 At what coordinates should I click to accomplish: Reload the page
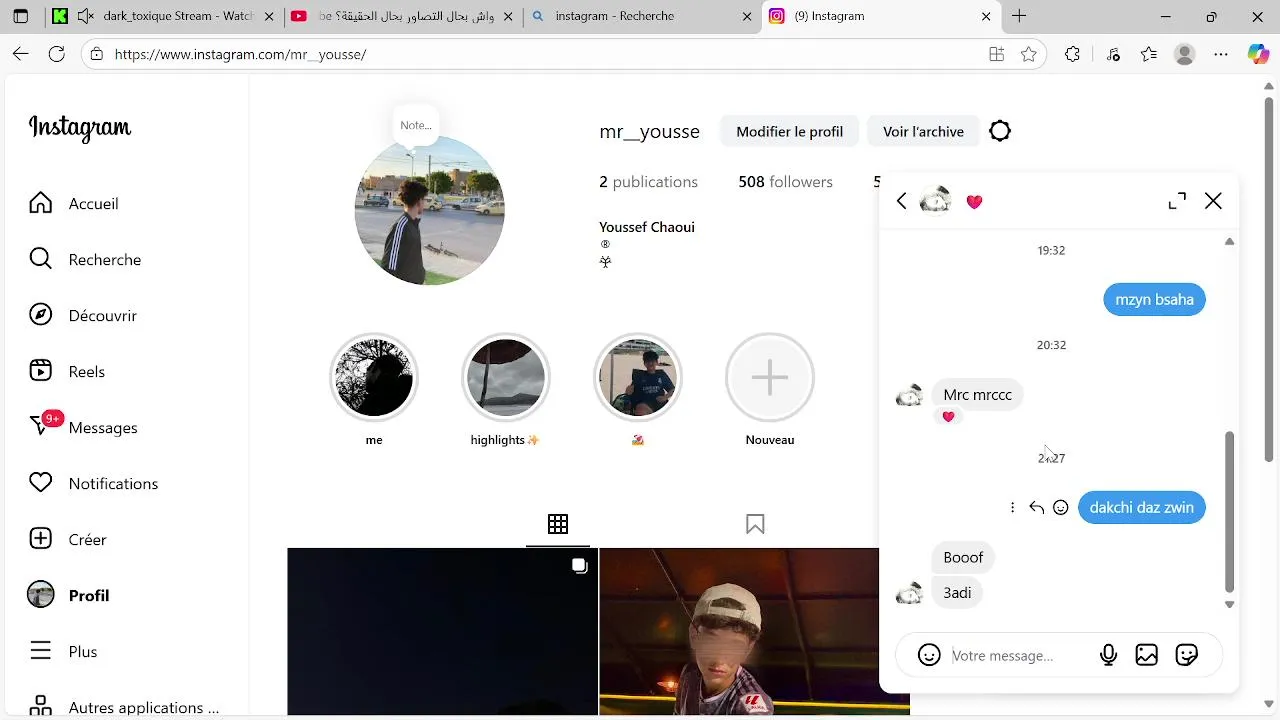pyautogui.click(x=57, y=54)
